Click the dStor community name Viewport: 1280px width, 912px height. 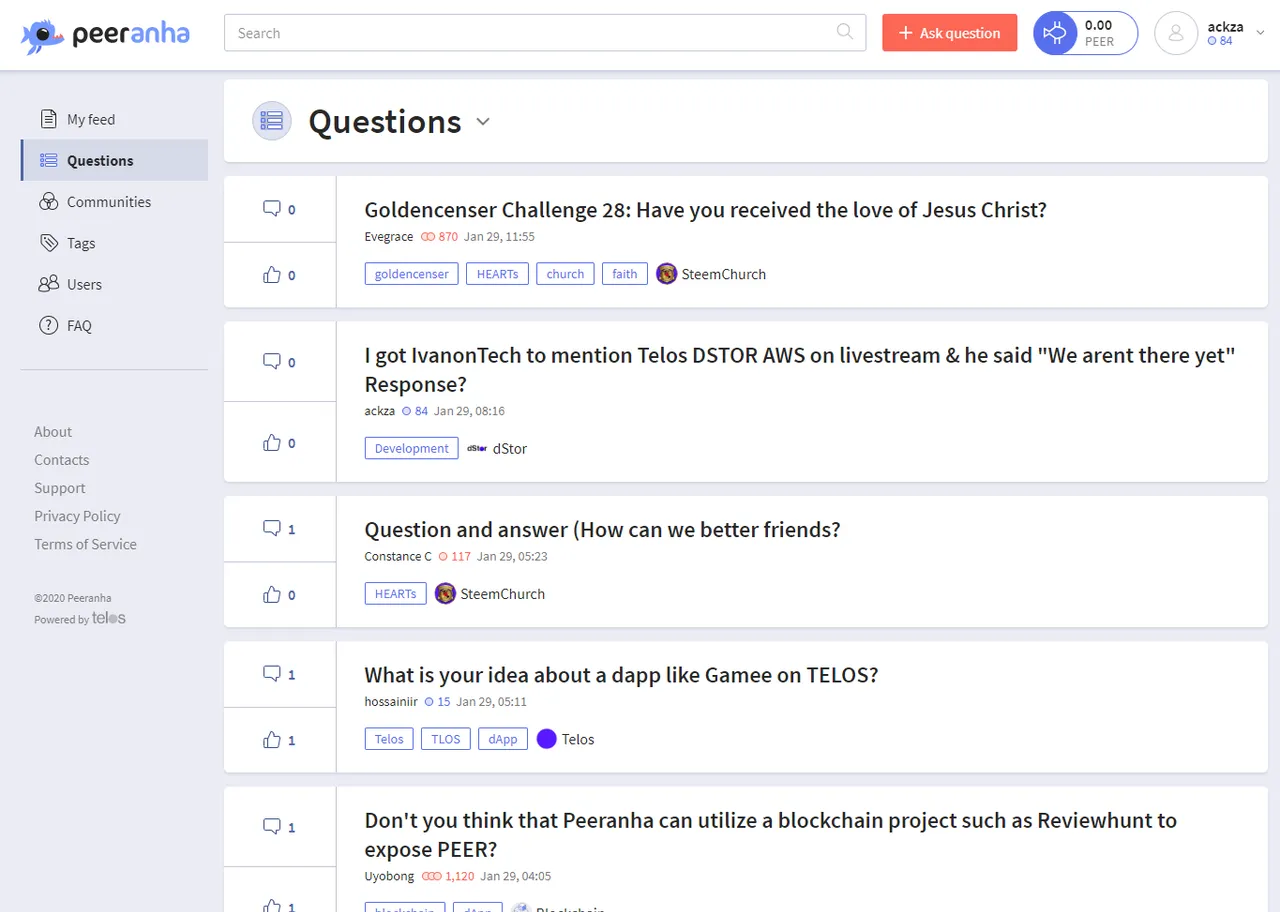(x=510, y=449)
